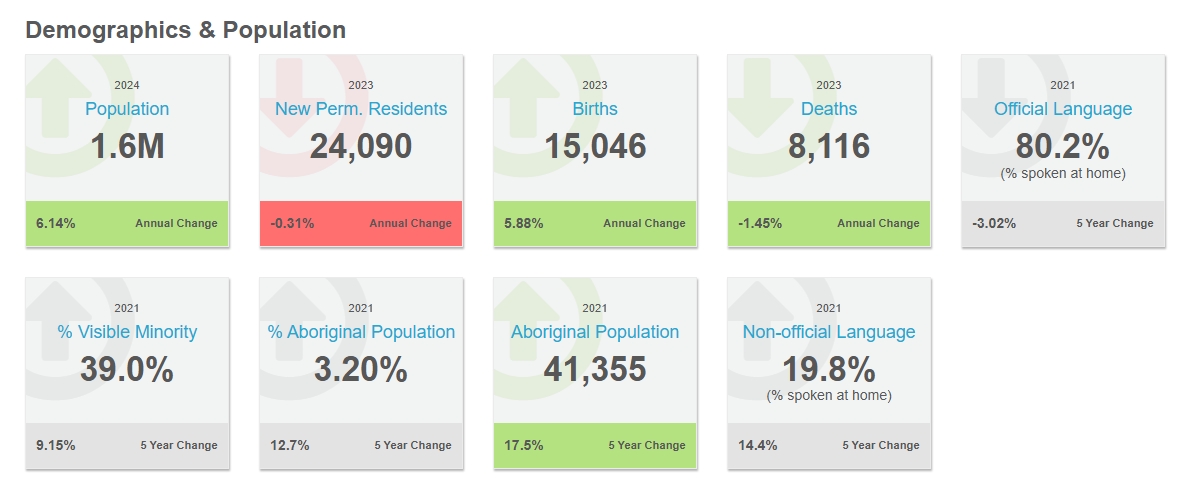Click the green 17.5% 5 Year Change bar
The height and width of the screenshot is (501, 1192).
coord(595,446)
